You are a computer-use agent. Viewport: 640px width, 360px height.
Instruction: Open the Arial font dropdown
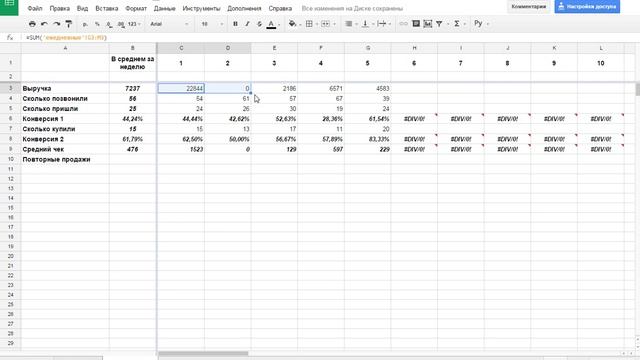tap(169, 24)
